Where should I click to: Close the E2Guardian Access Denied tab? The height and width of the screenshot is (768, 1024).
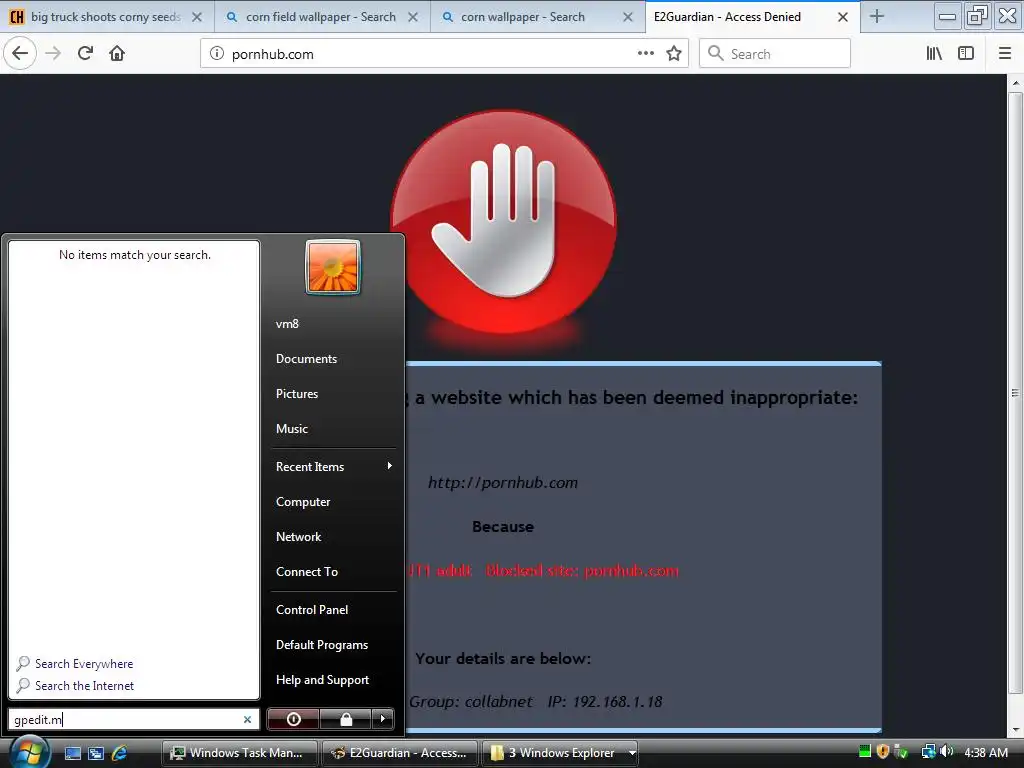(x=843, y=17)
